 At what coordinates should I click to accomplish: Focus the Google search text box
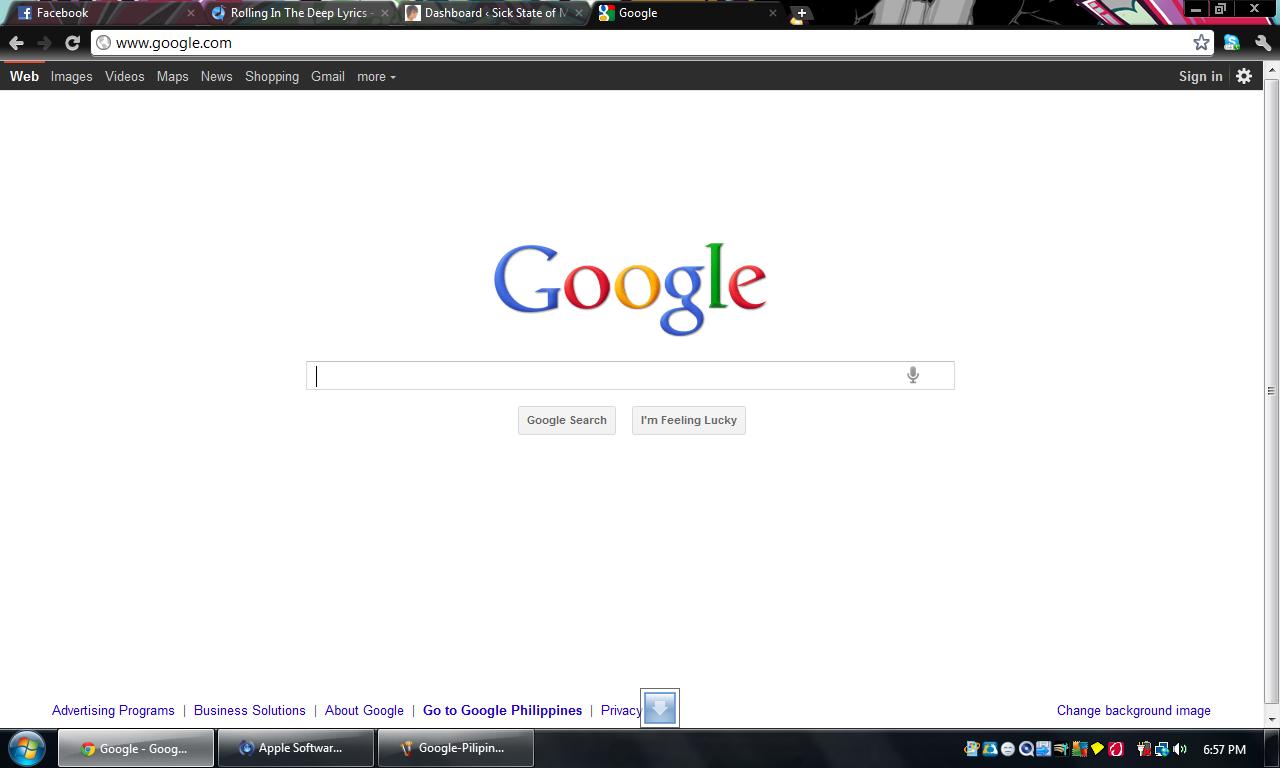pyautogui.click(x=600, y=376)
